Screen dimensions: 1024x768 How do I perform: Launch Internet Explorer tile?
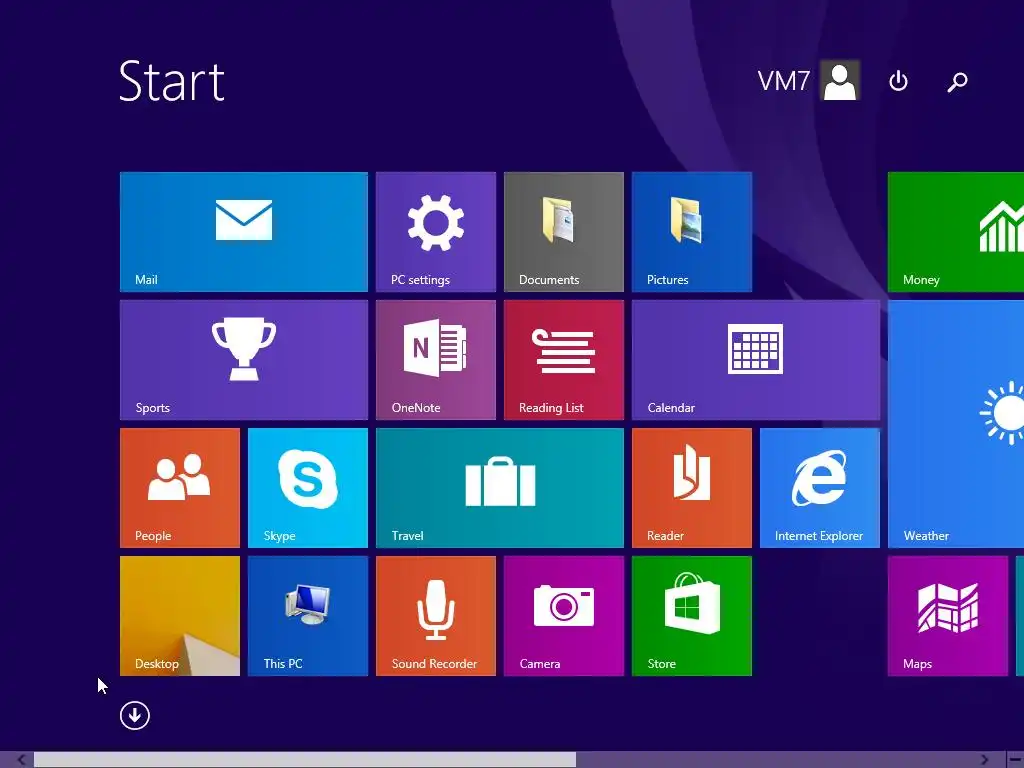[x=820, y=488]
